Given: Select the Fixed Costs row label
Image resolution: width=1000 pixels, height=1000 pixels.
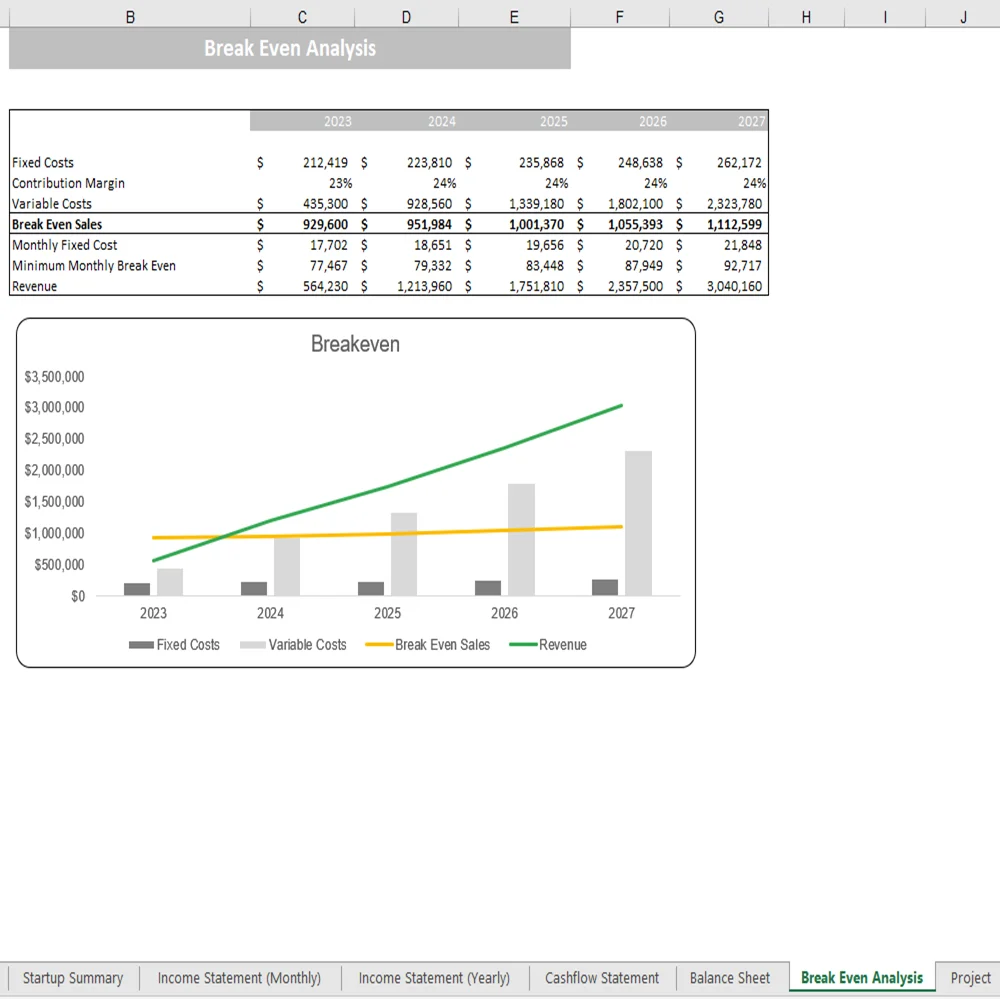Looking at the screenshot, I should pos(43,162).
